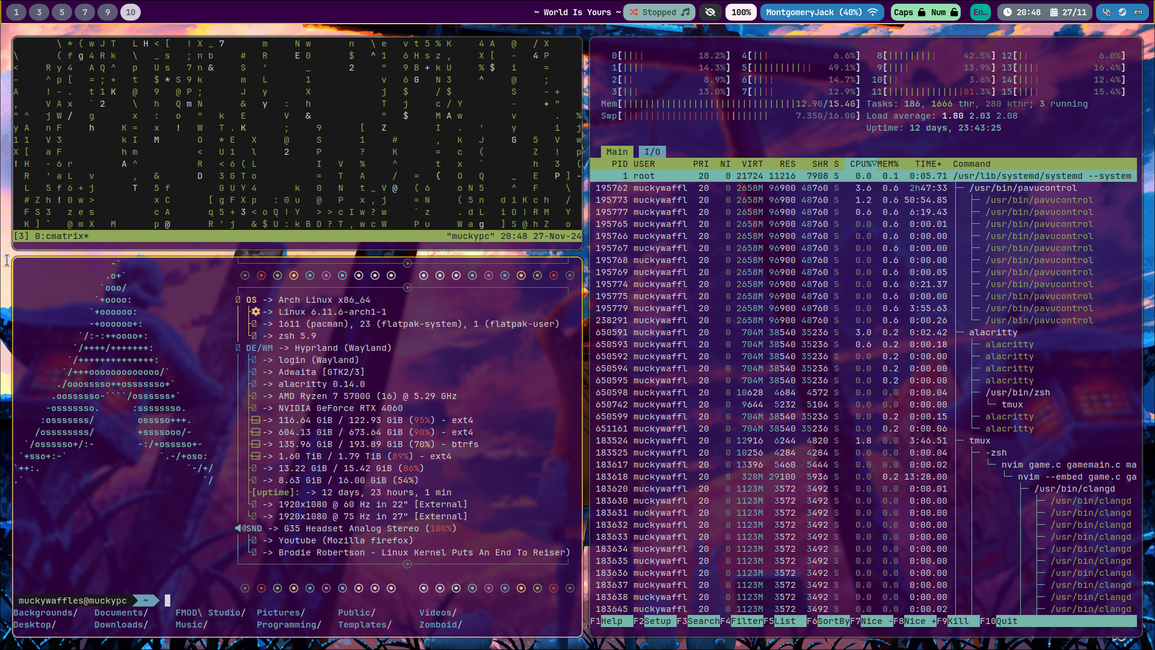The image size is (1155, 650).
Task: Switch to active workspace 10
Action: click(x=130, y=12)
